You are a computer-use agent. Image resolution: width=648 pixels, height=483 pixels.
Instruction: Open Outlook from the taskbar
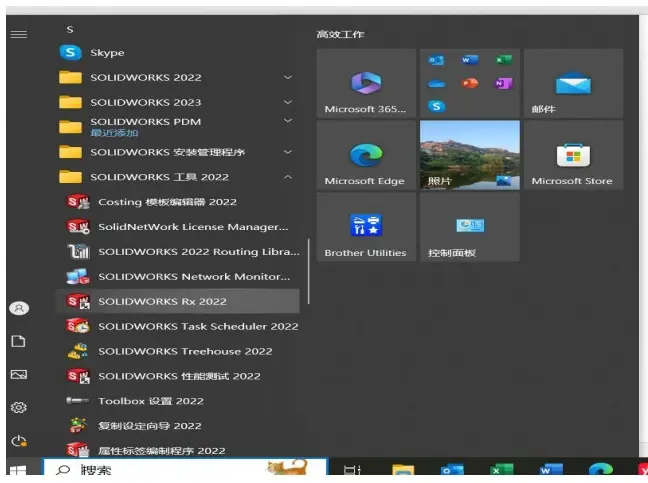pyautogui.click(x=452, y=470)
